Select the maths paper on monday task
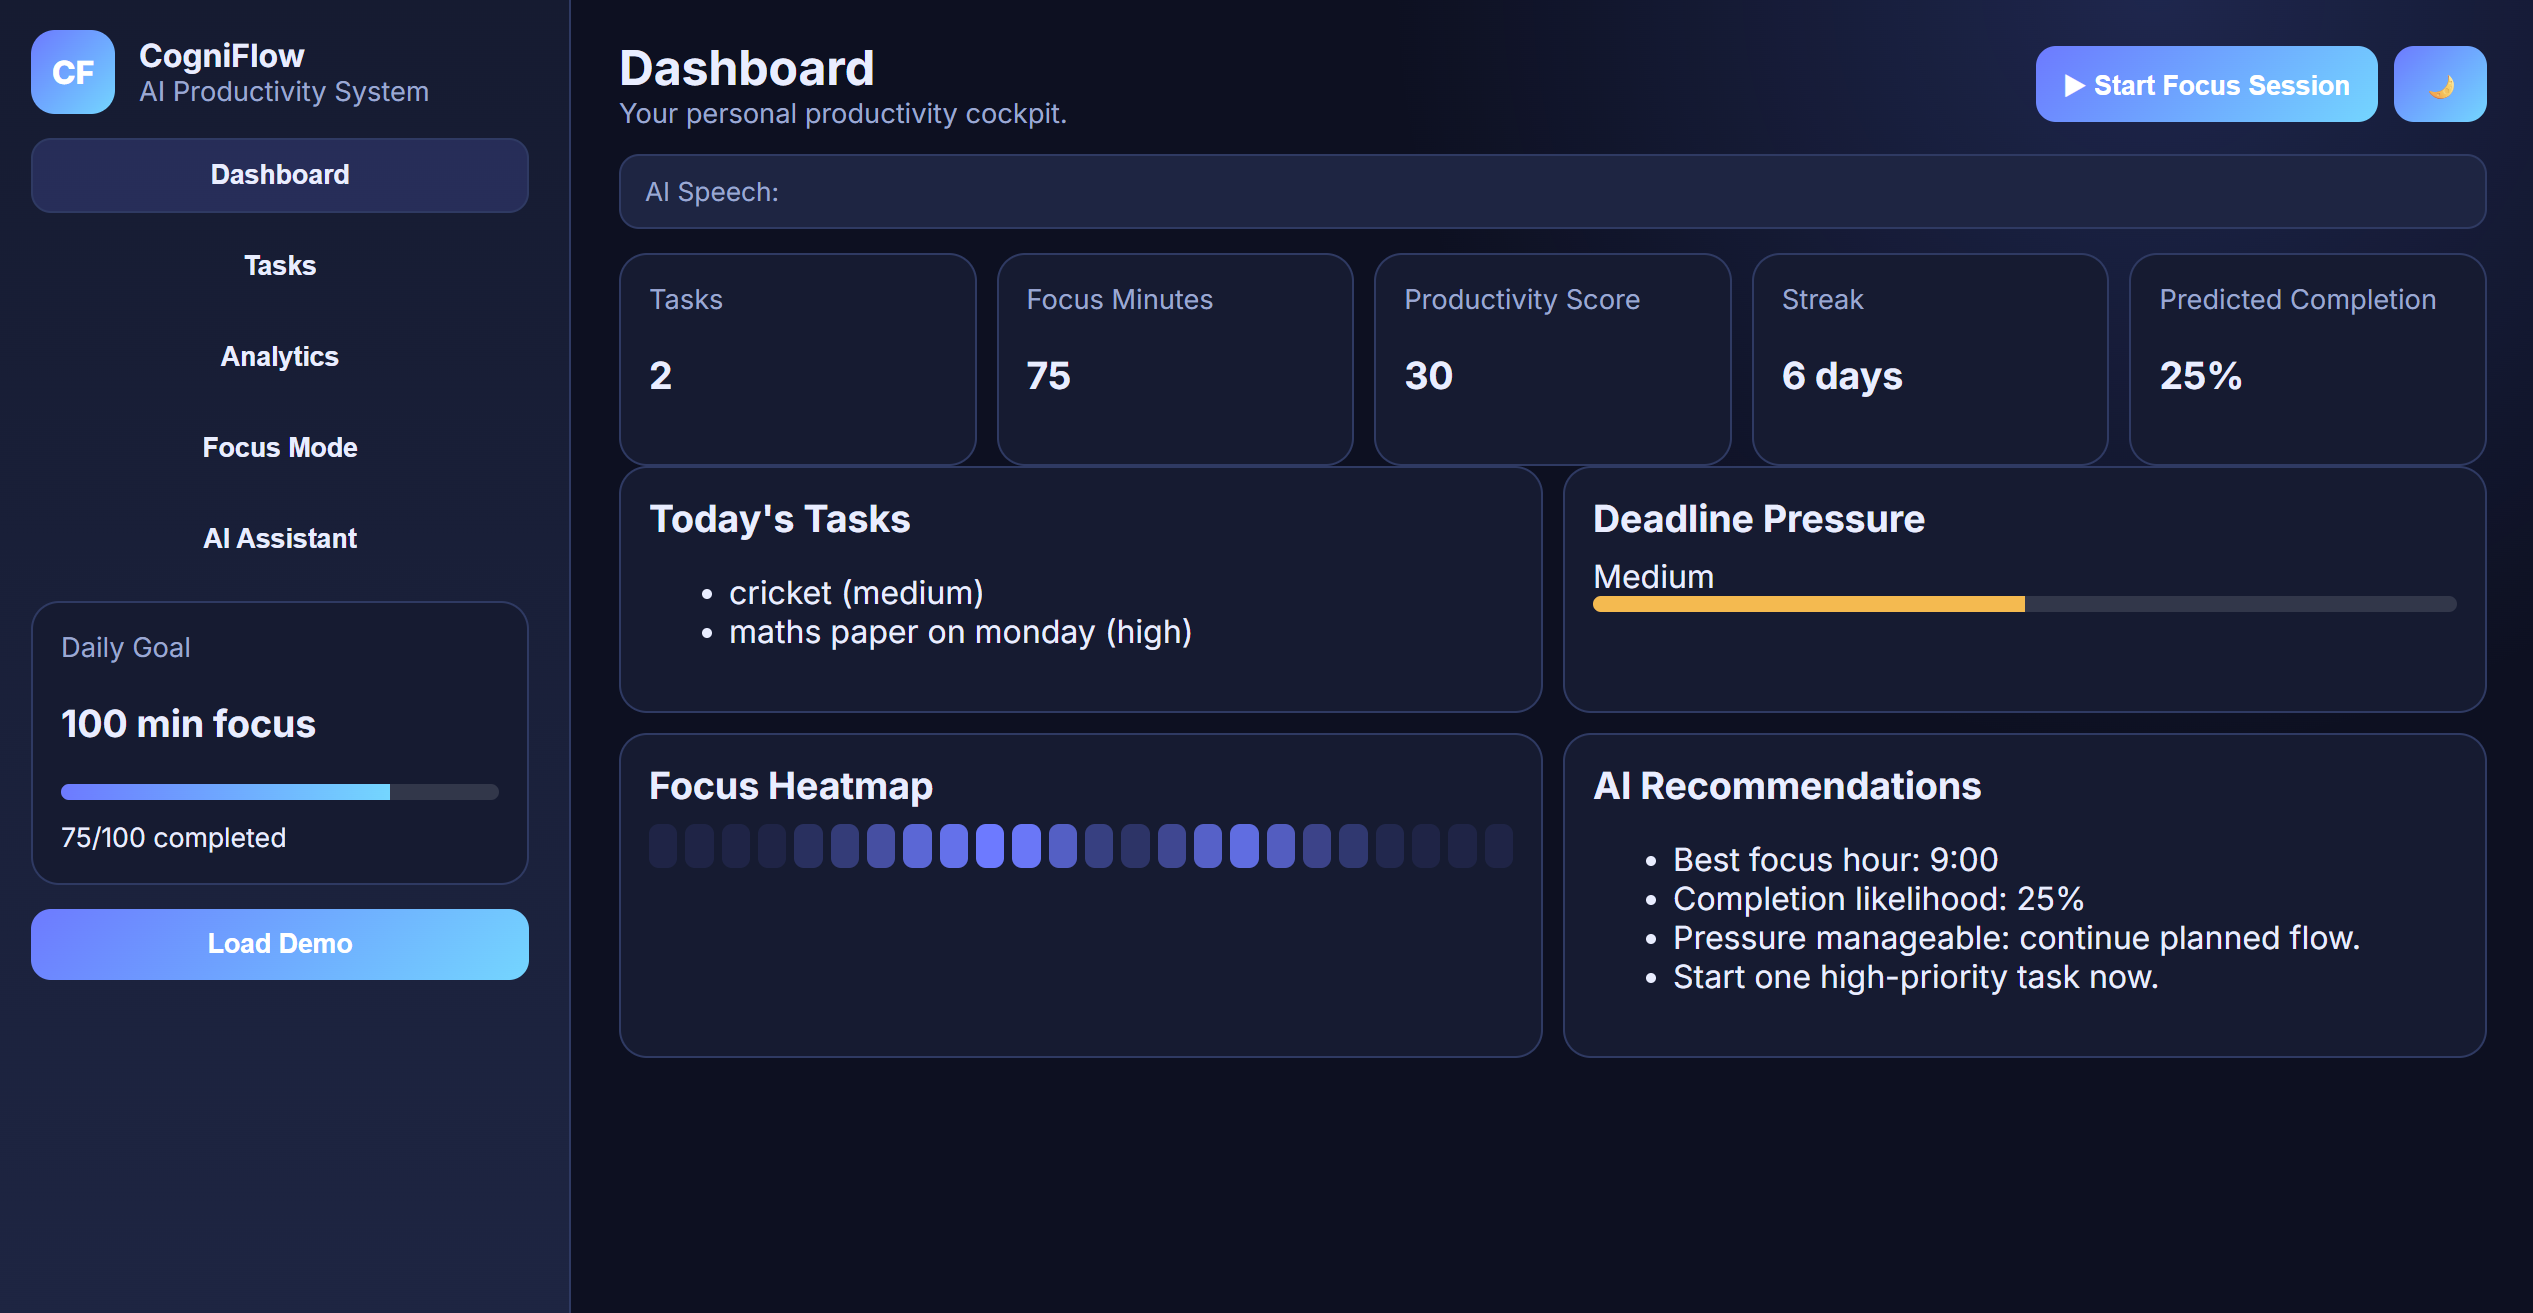 959,632
